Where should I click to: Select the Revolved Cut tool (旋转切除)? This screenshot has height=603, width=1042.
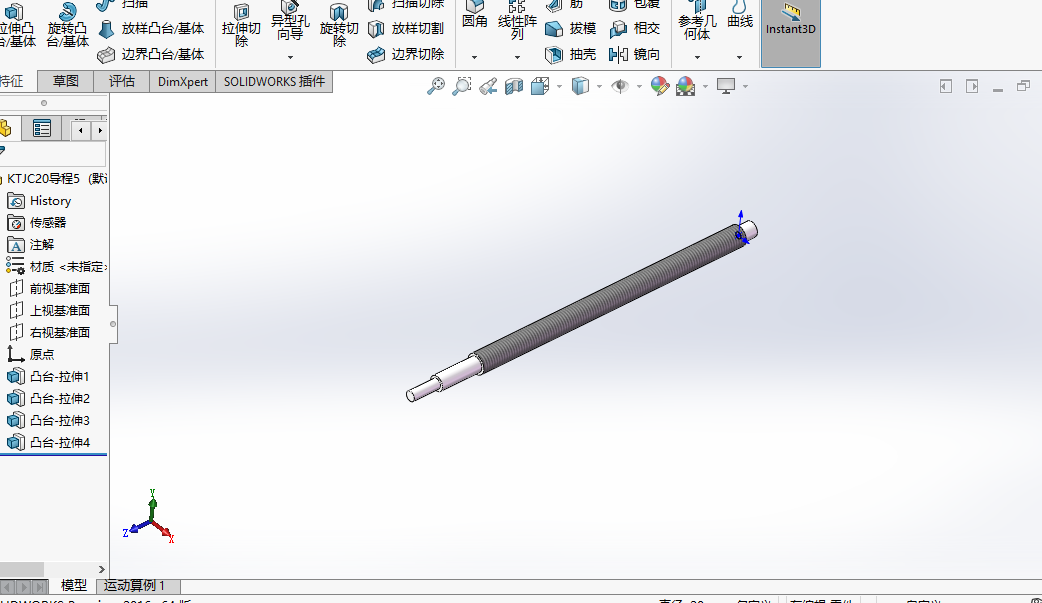(339, 25)
